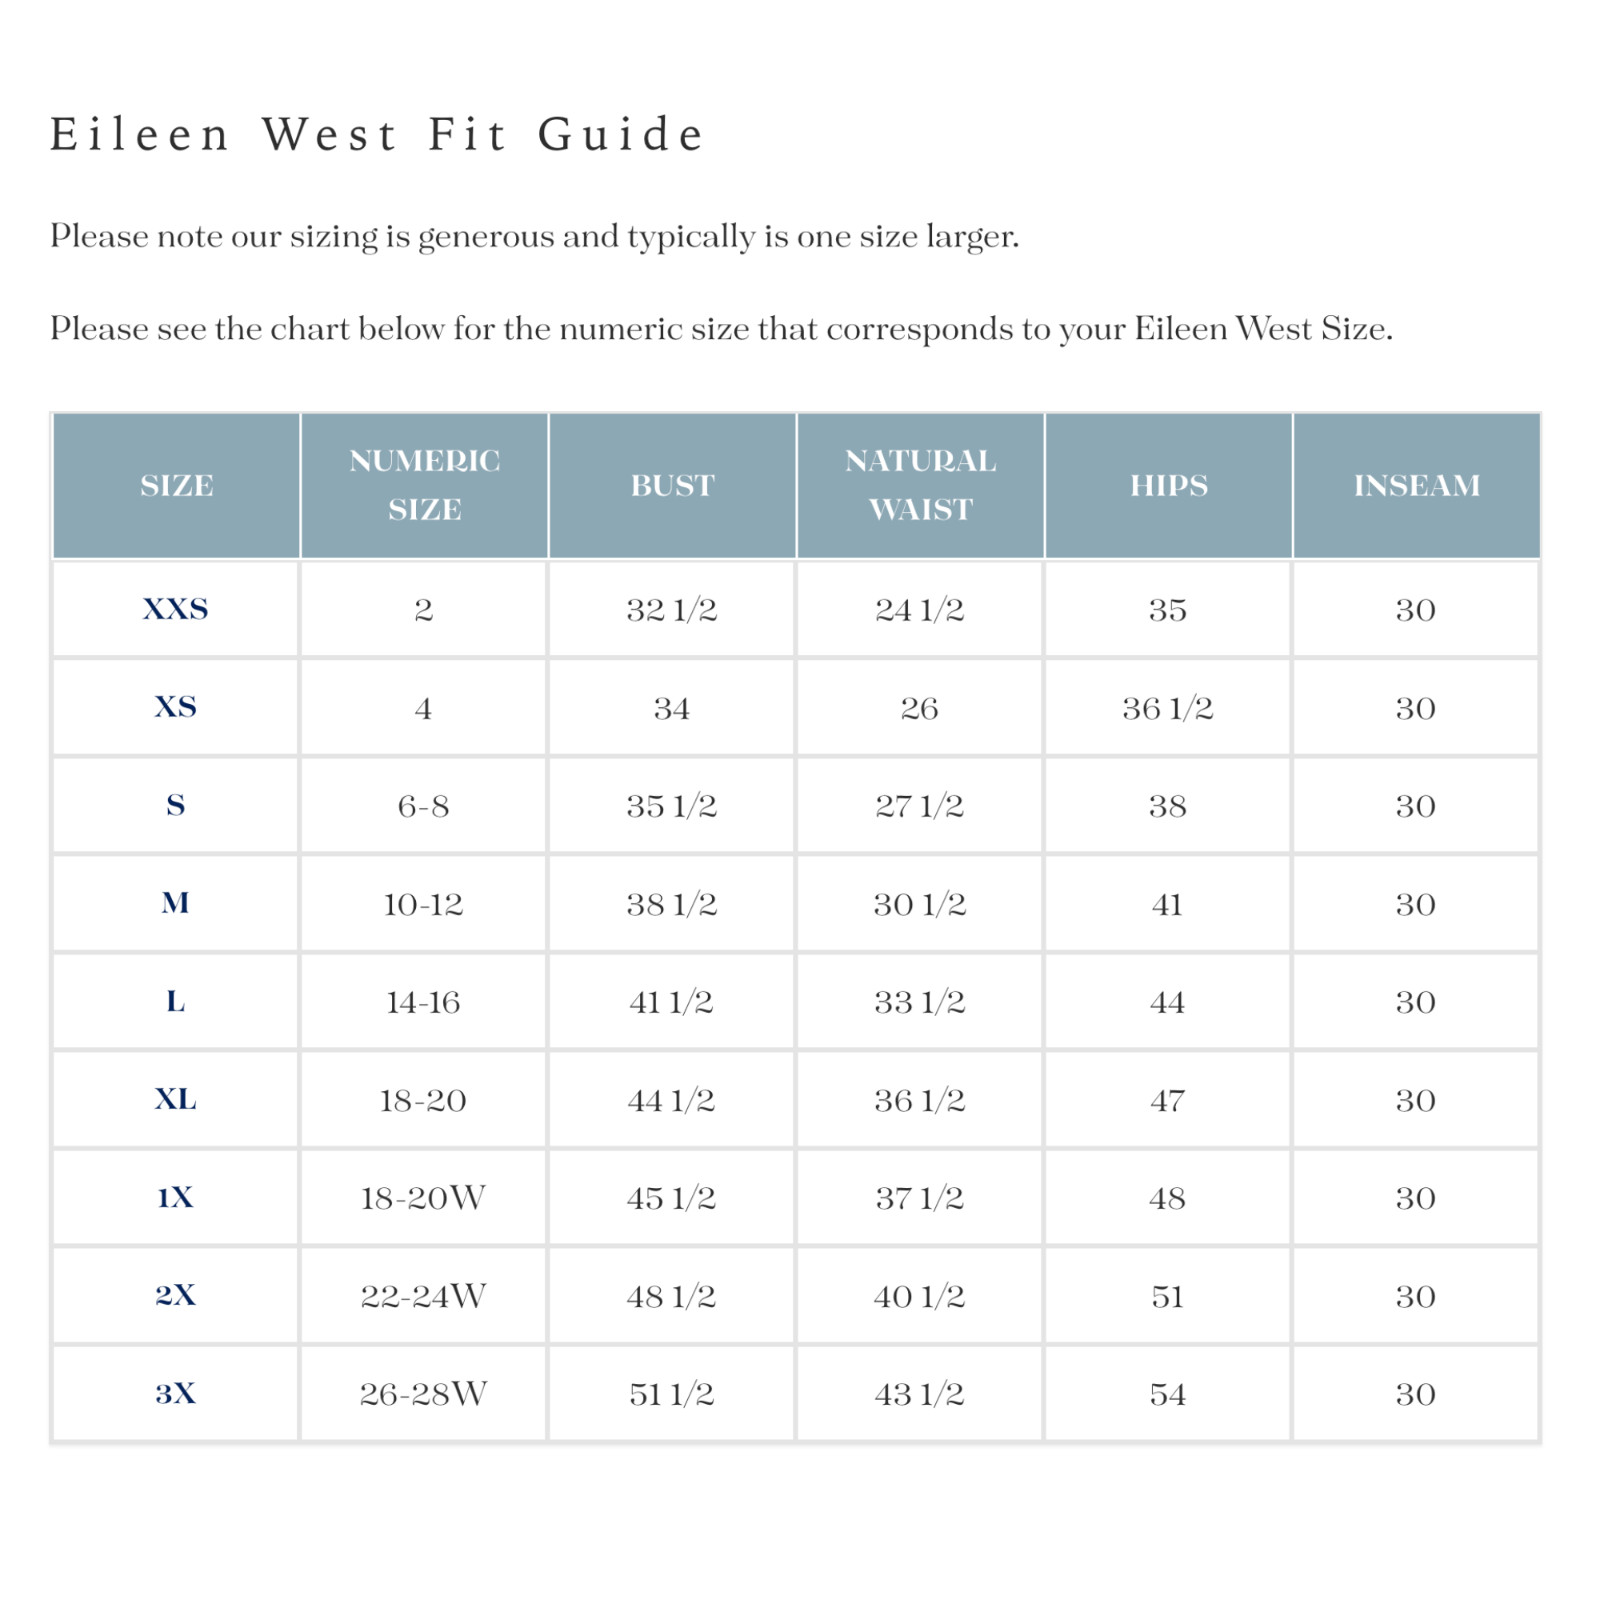
Task: Click the 36 1/2 hips value for XS
Action: click(x=1168, y=707)
